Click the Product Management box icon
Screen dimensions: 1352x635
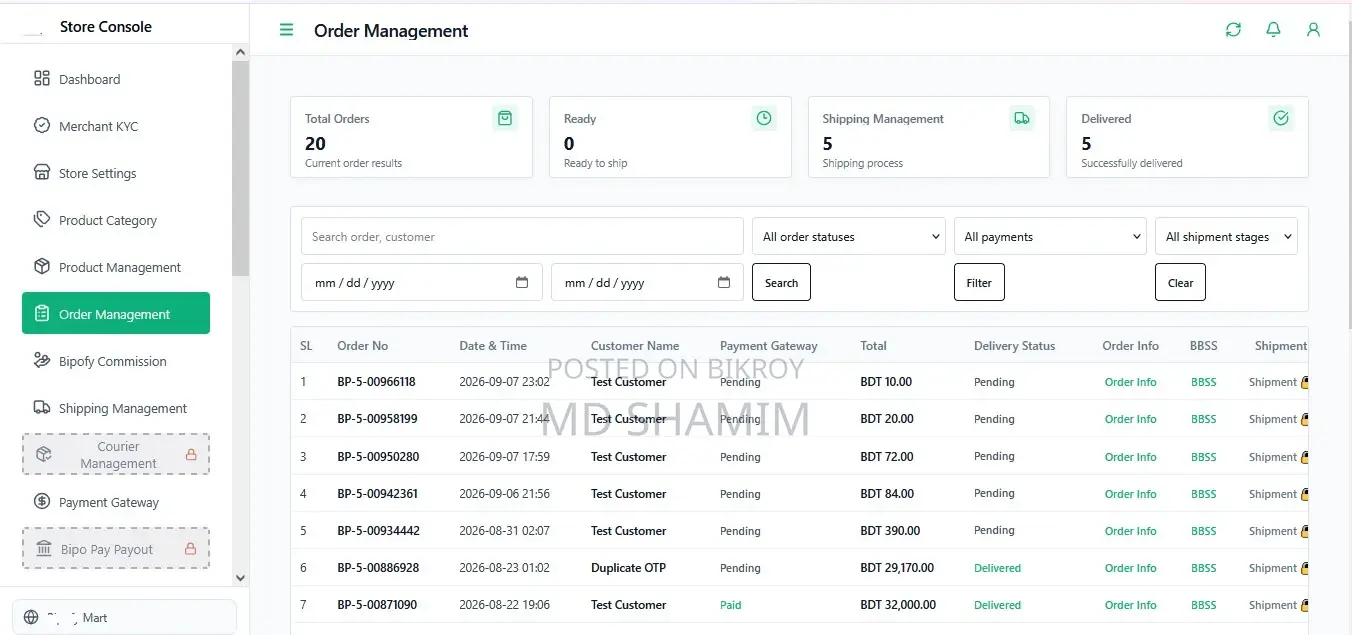coord(42,266)
